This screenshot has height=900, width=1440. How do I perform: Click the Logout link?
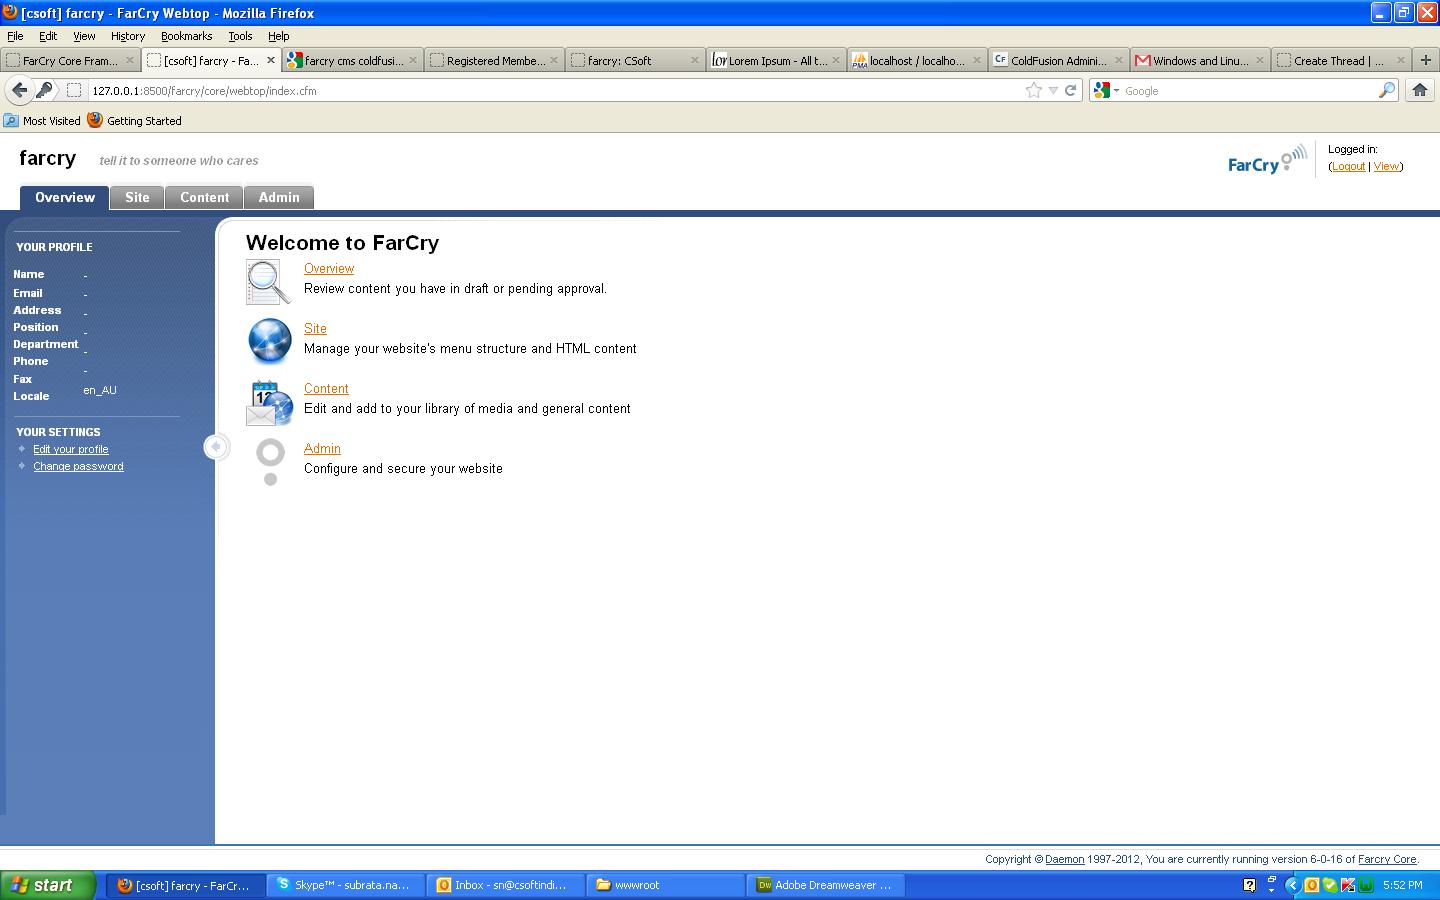click(1348, 166)
